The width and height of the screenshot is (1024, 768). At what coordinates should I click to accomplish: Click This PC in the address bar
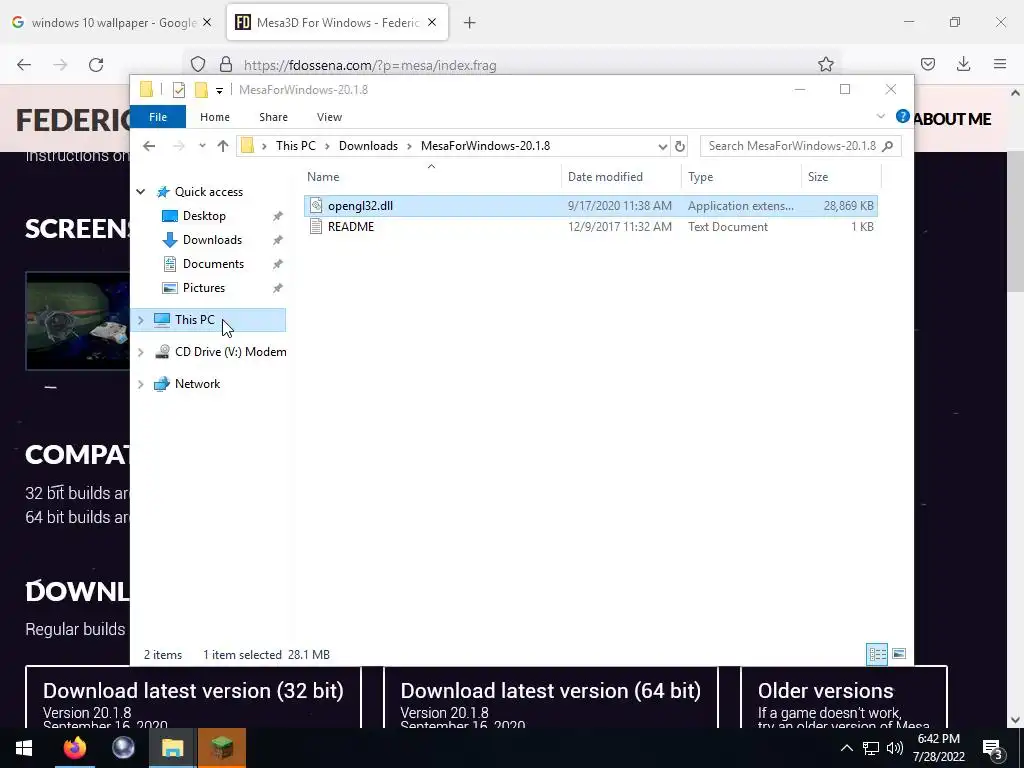(x=295, y=146)
